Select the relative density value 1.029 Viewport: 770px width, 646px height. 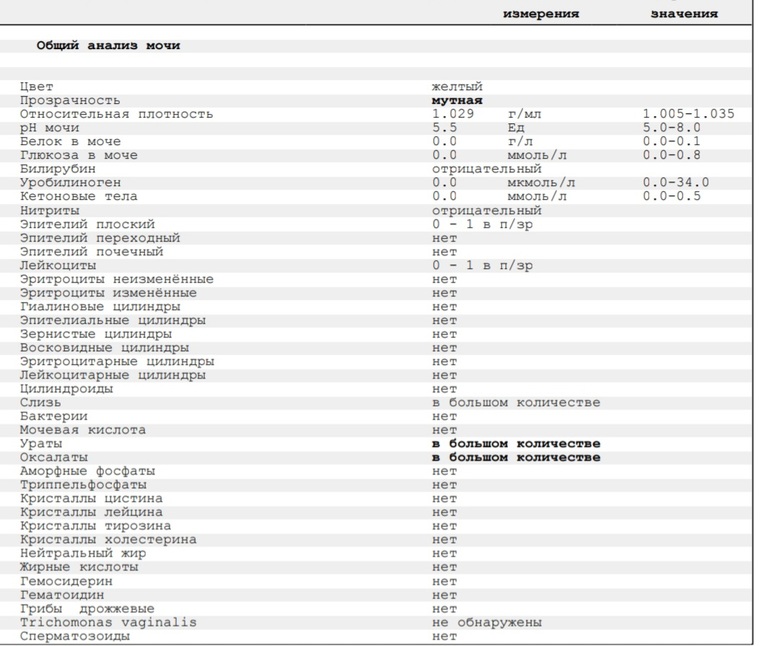coord(452,114)
